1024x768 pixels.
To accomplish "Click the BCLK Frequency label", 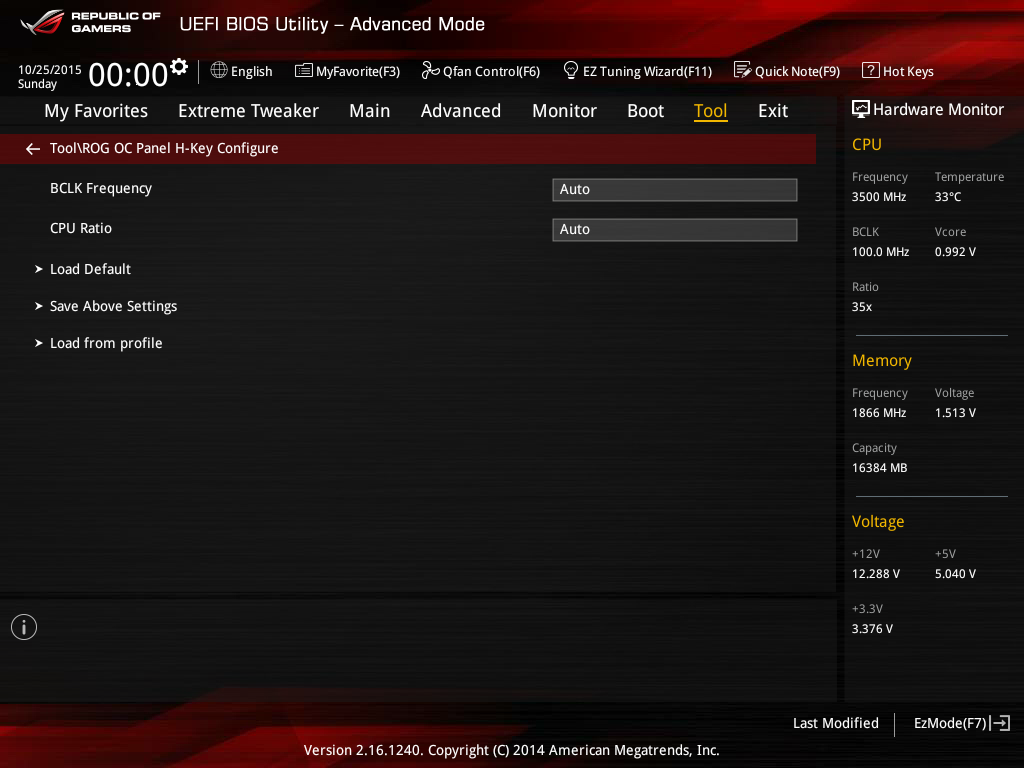I will [x=101, y=189].
